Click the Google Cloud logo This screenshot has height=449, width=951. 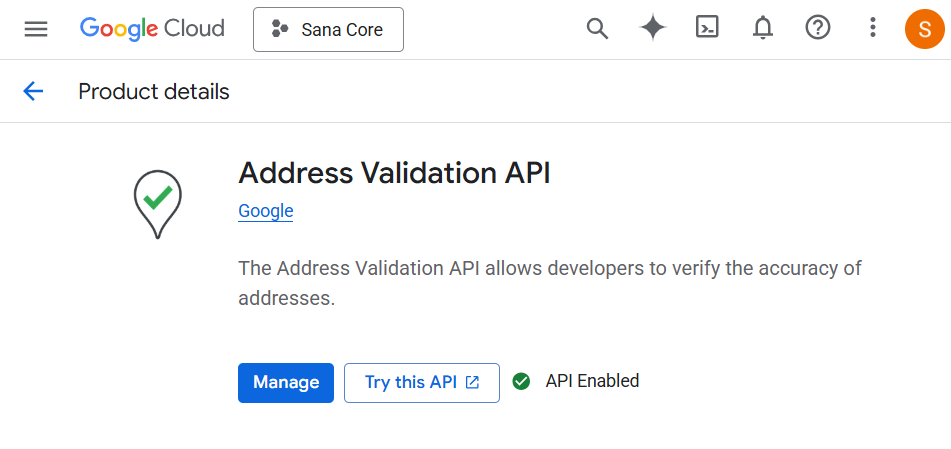152,29
